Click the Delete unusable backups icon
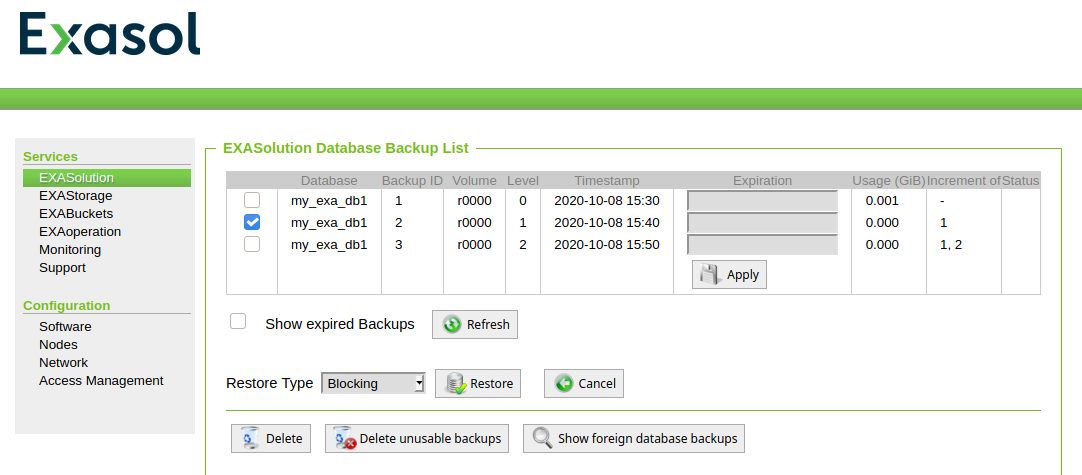The width and height of the screenshot is (1082, 475). tap(344, 438)
